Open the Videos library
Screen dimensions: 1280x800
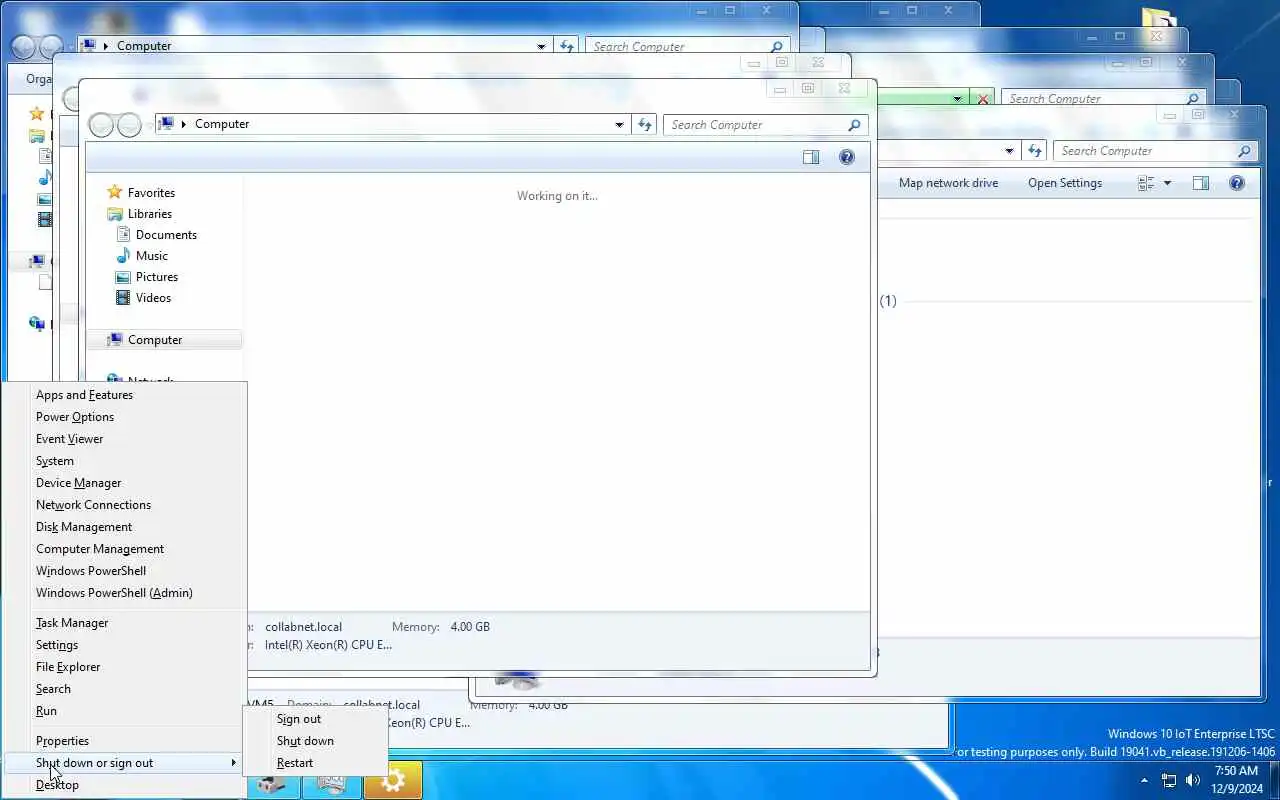(153, 297)
